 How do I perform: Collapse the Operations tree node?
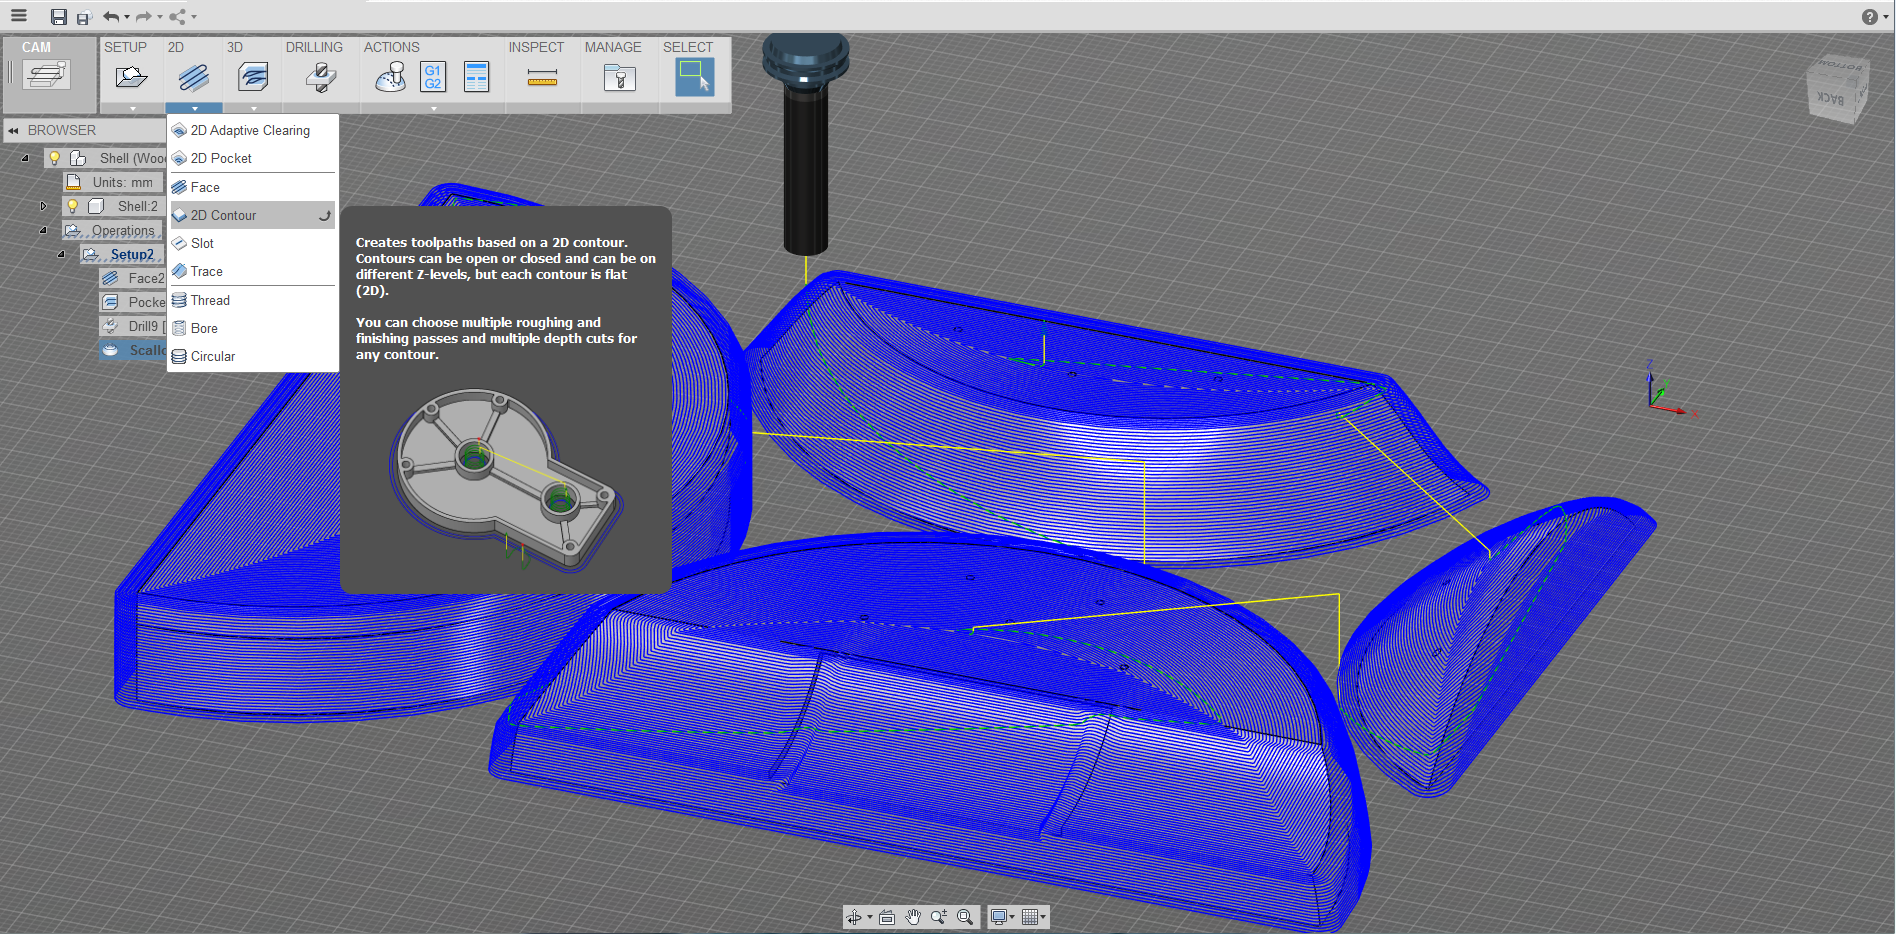click(x=43, y=230)
